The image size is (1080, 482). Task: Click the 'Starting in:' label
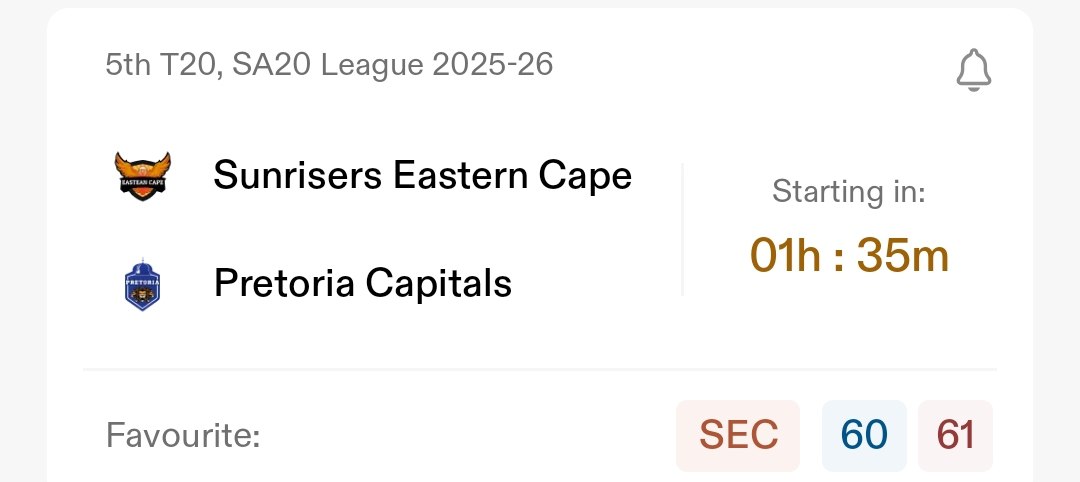point(848,192)
